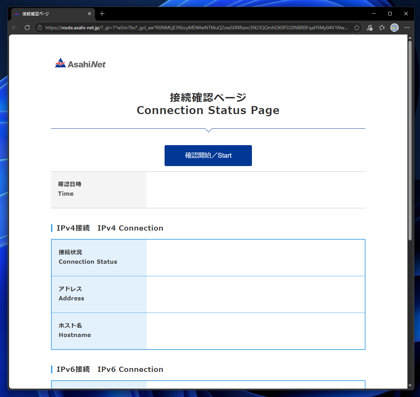Viewport: 420px width, 397px height.
Task: Open browser extensions icon
Action: (x=370, y=28)
